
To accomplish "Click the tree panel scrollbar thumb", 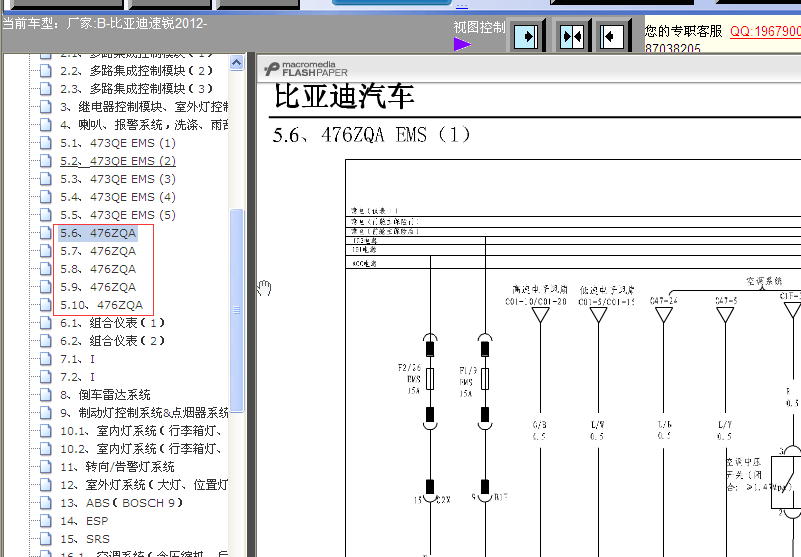I will coord(237,310).
